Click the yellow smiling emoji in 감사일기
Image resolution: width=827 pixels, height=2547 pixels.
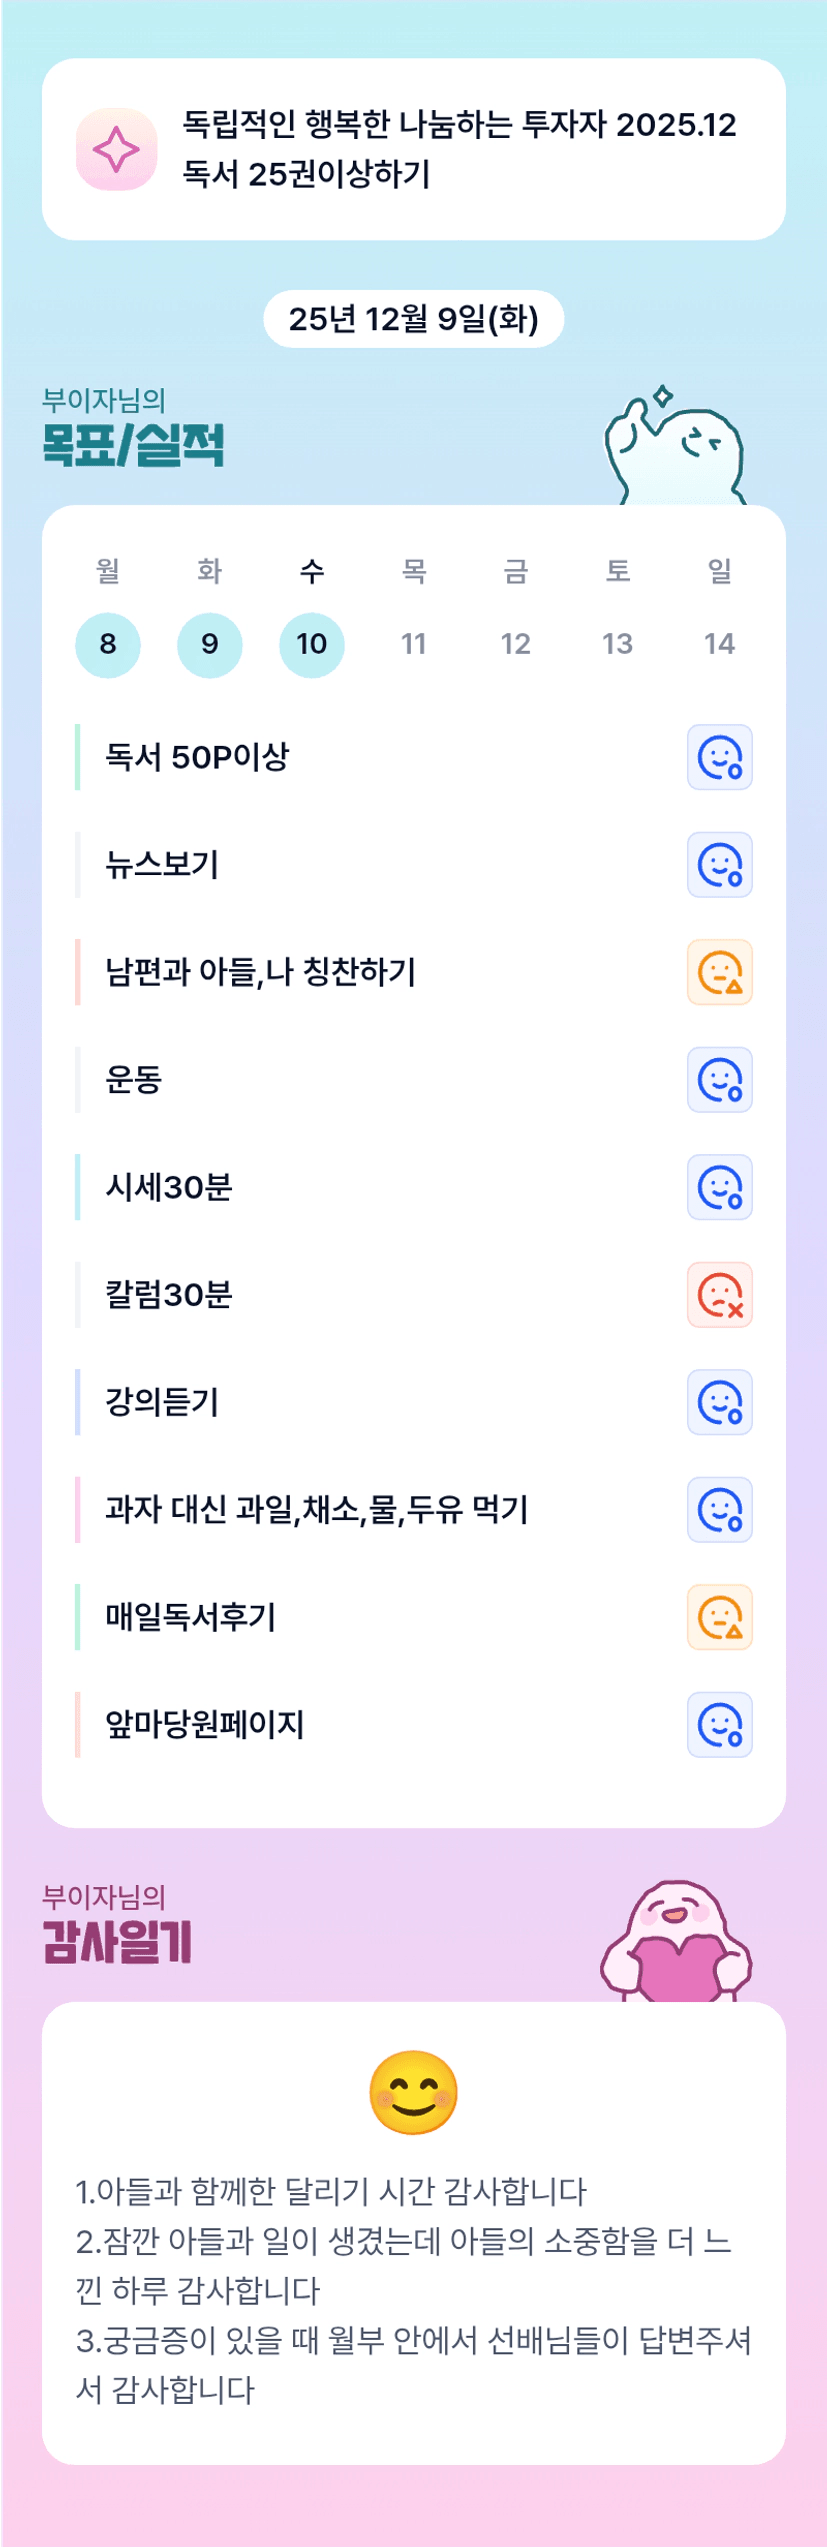(x=413, y=2093)
